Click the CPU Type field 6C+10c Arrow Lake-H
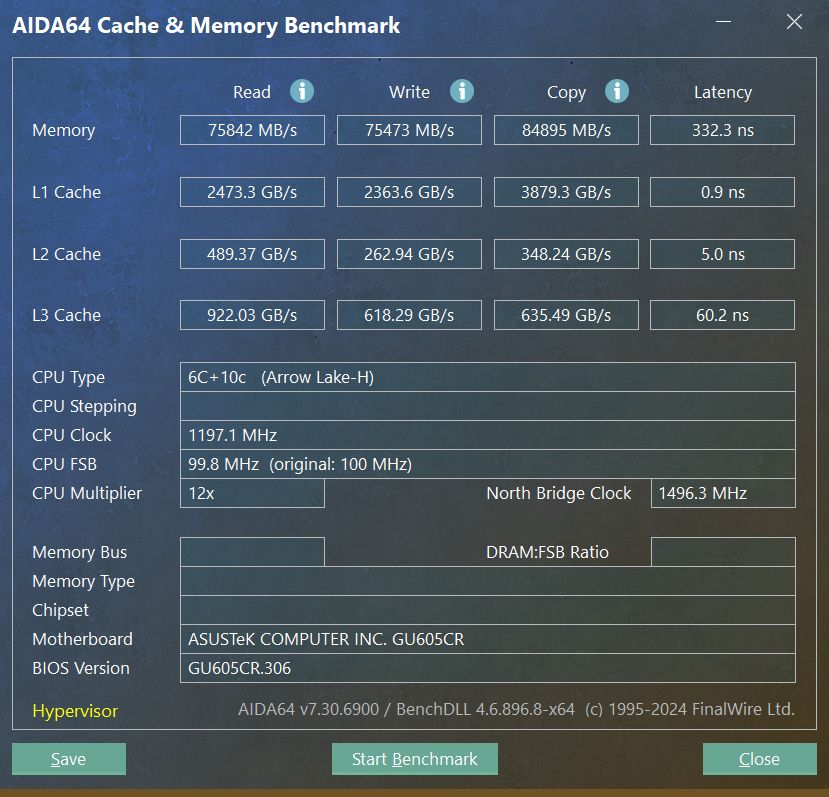Image resolution: width=829 pixels, height=797 pixels. 487,377
